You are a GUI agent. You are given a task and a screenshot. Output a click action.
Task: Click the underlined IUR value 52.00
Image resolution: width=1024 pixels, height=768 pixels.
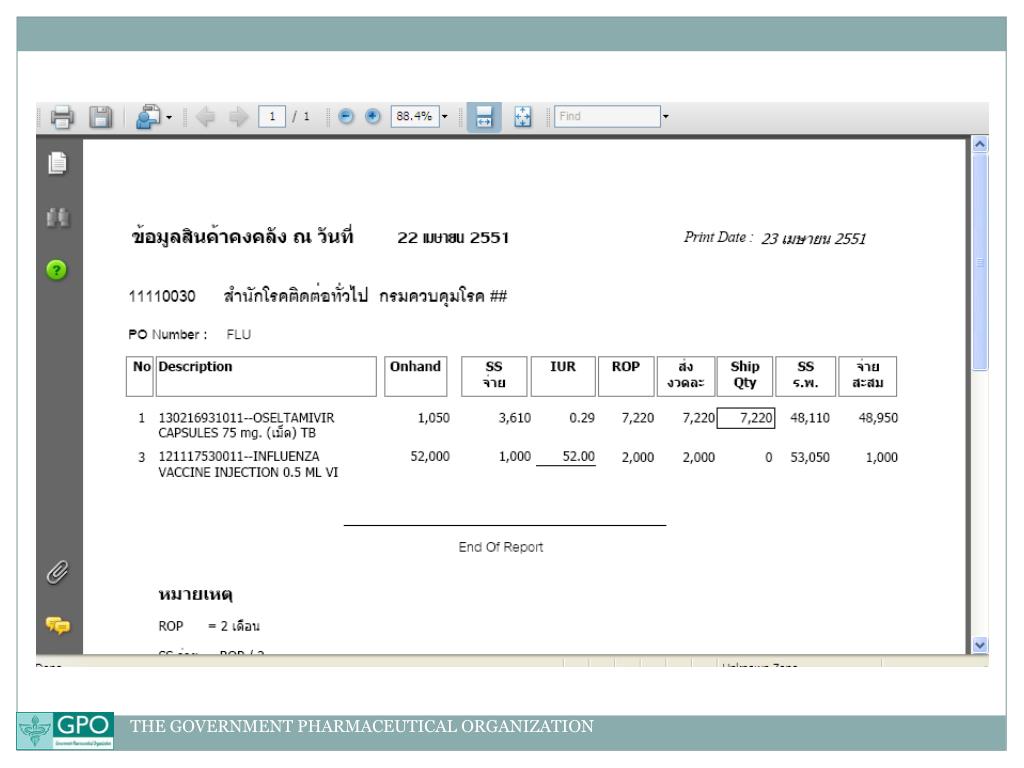(x=579, y=456)
